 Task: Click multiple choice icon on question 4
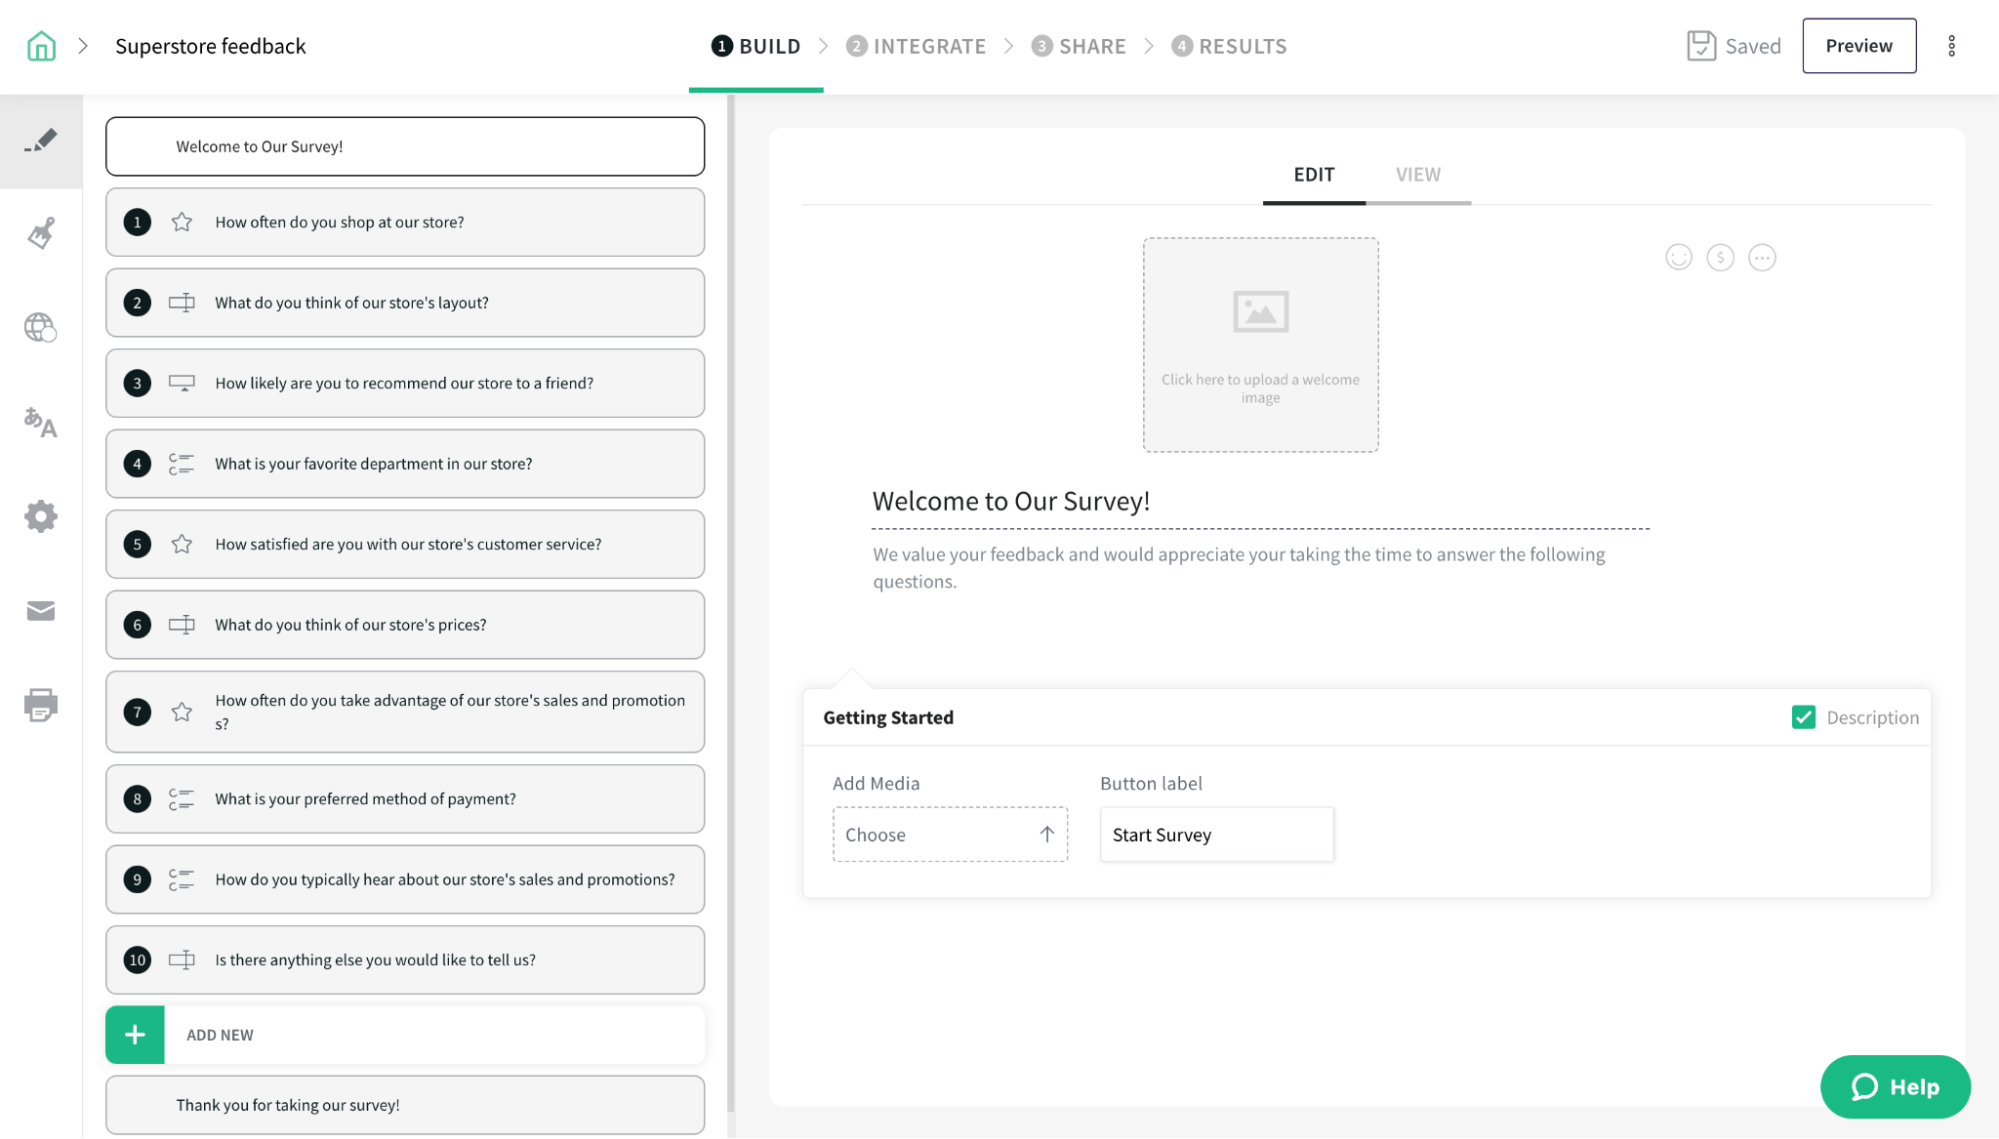tap(181, 464)
